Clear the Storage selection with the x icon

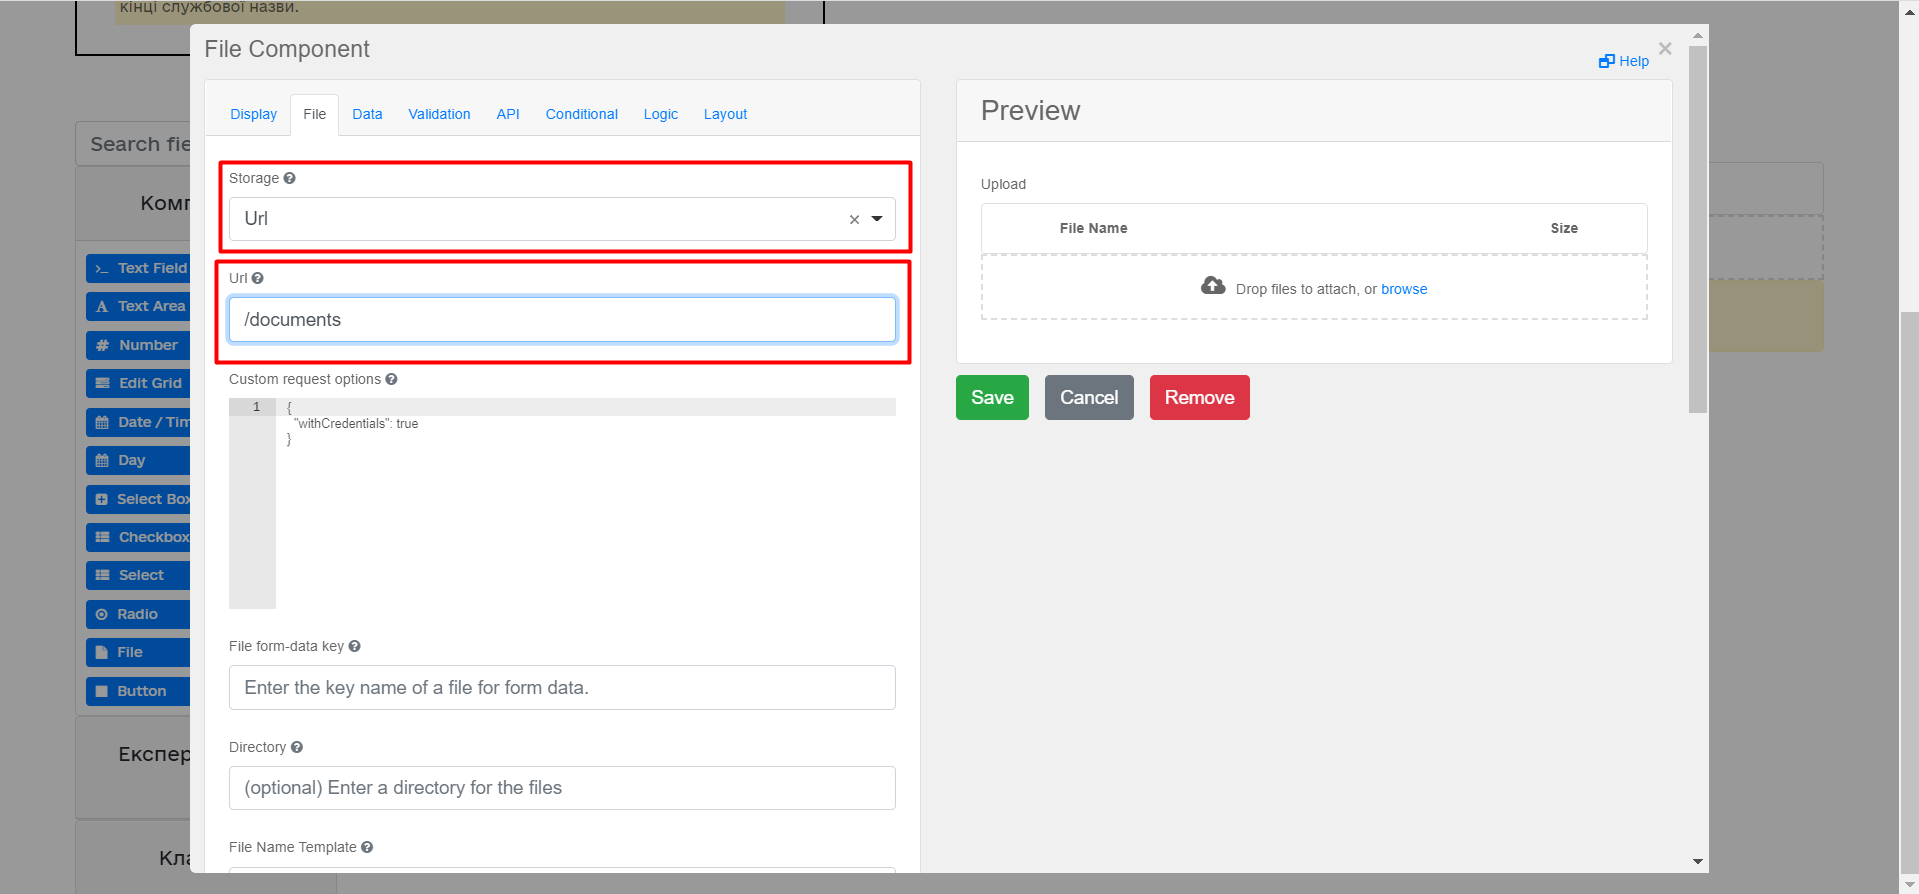point(854,220)
